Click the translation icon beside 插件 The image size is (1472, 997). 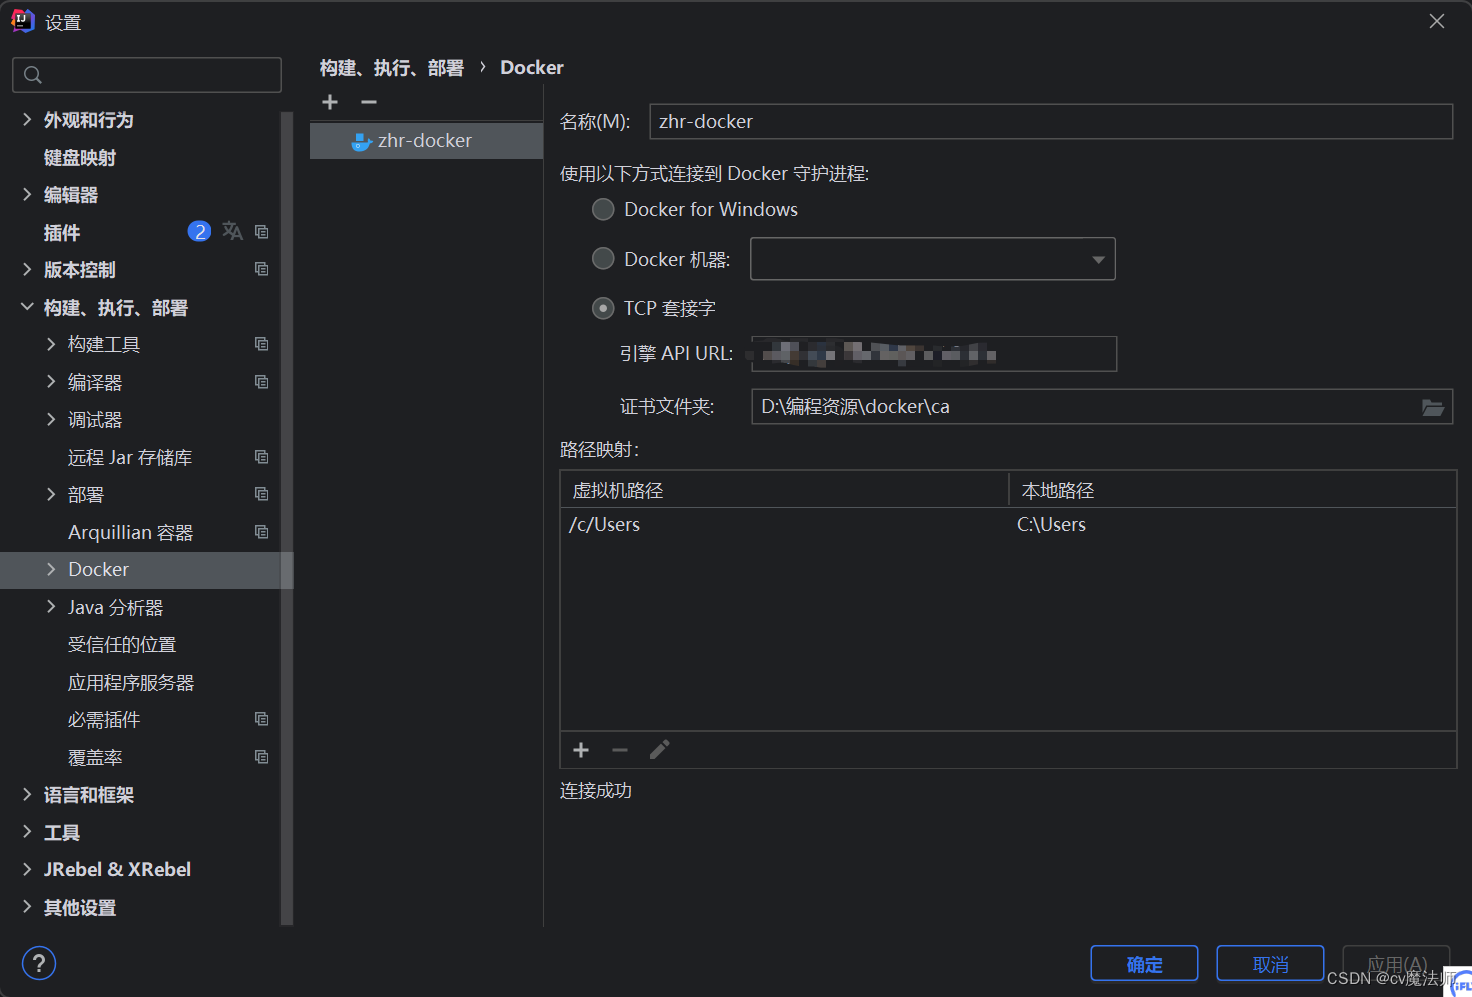point(232,231)
